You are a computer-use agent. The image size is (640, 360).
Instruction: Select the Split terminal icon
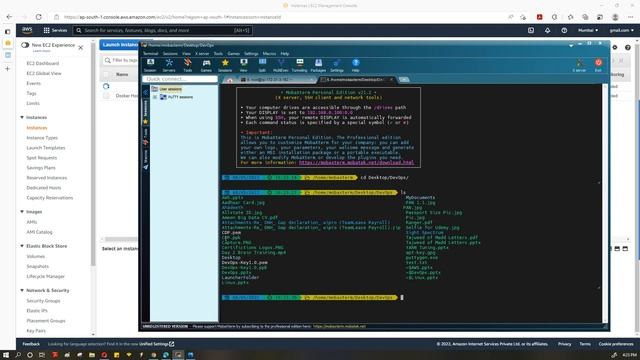click(262, 65)
